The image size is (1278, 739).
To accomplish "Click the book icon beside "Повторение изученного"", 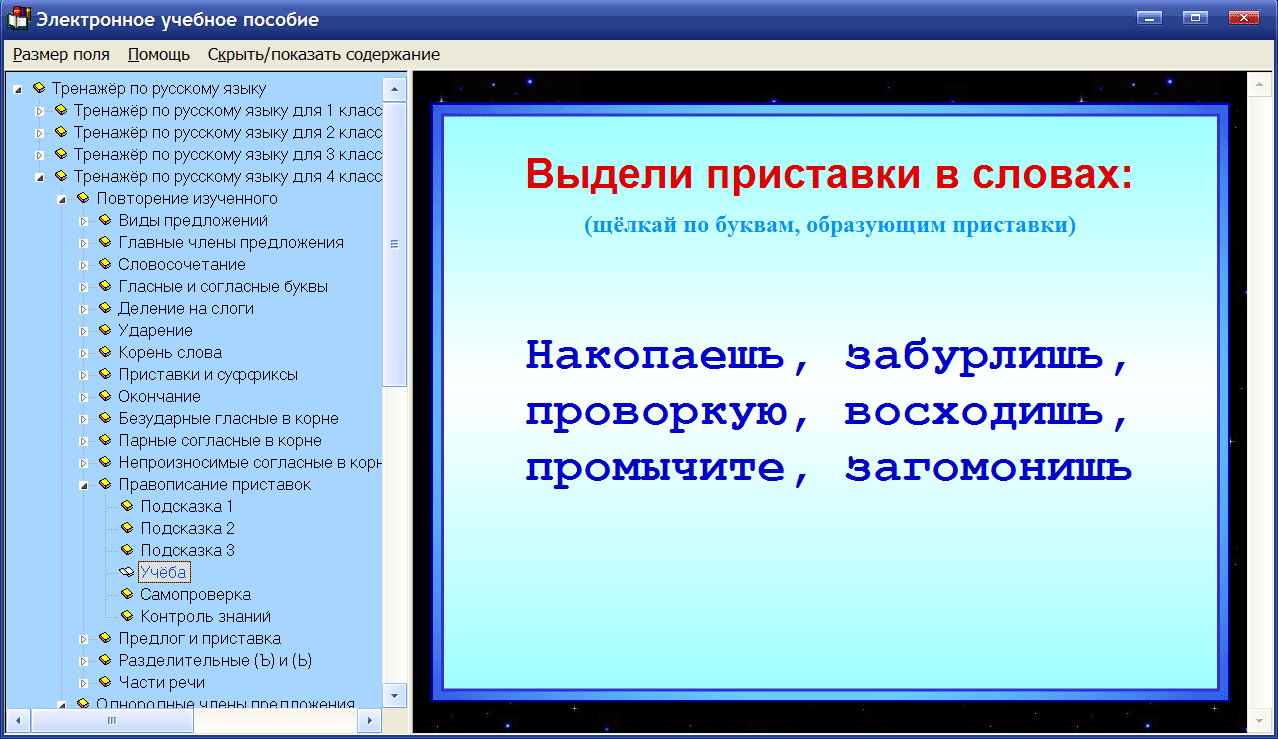I will click(82, 197).
